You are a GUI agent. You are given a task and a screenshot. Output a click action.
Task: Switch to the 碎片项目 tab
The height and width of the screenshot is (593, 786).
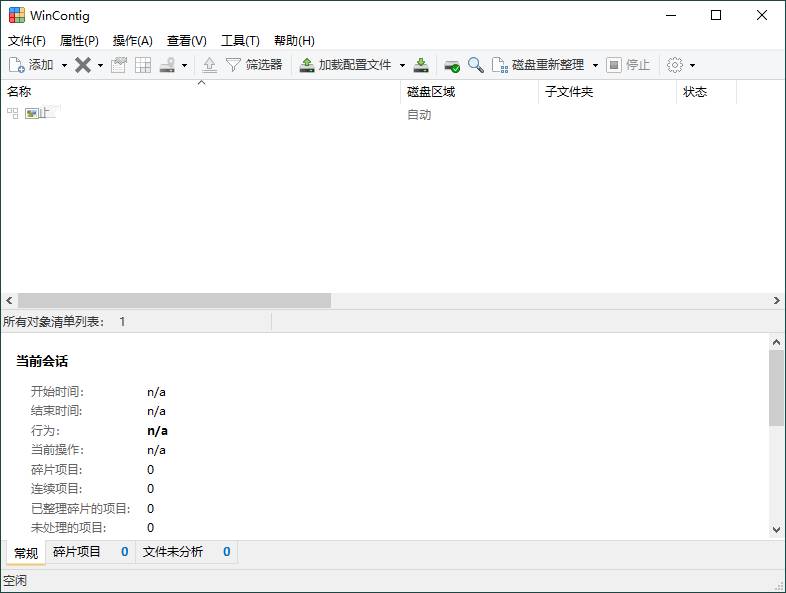coord(77,552)
